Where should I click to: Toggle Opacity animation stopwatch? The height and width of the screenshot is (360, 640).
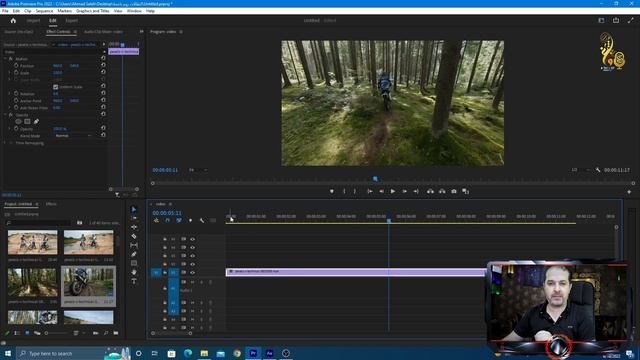(x=16, y=129)
